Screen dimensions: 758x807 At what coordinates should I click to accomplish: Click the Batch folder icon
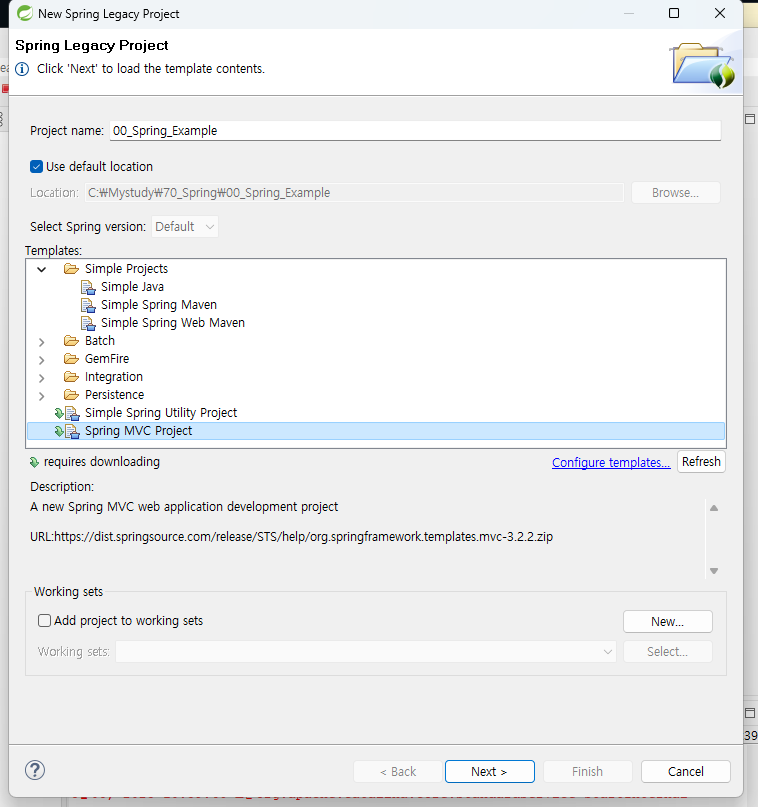pyautogui.click(x=71, y=341)
